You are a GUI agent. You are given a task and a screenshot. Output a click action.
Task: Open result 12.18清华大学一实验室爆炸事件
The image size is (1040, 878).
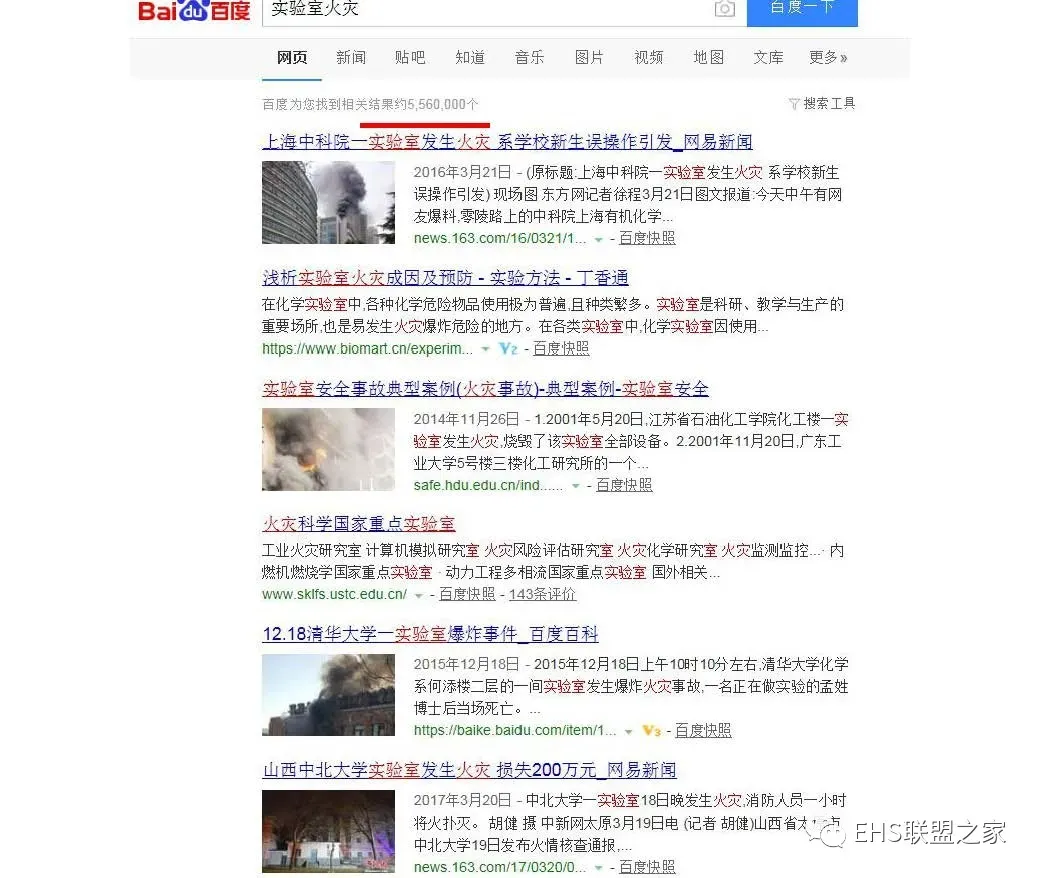430,634
